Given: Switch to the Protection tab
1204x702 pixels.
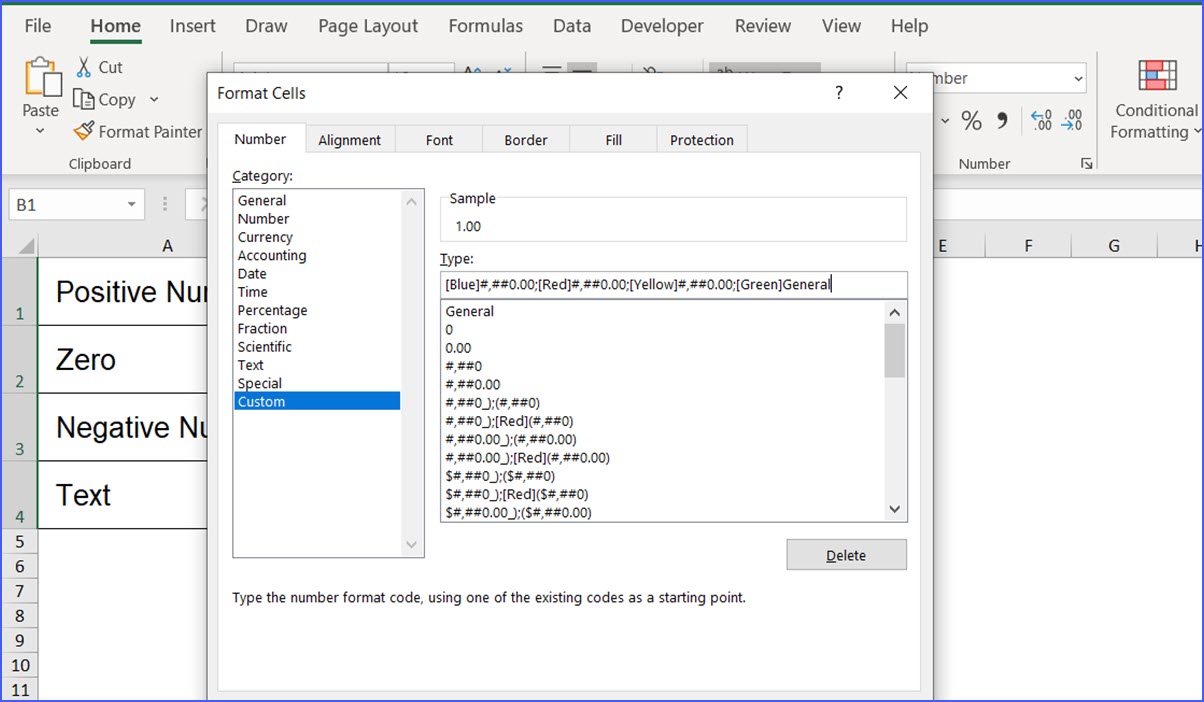Looking at the screenshot, I should click(701, 139).
